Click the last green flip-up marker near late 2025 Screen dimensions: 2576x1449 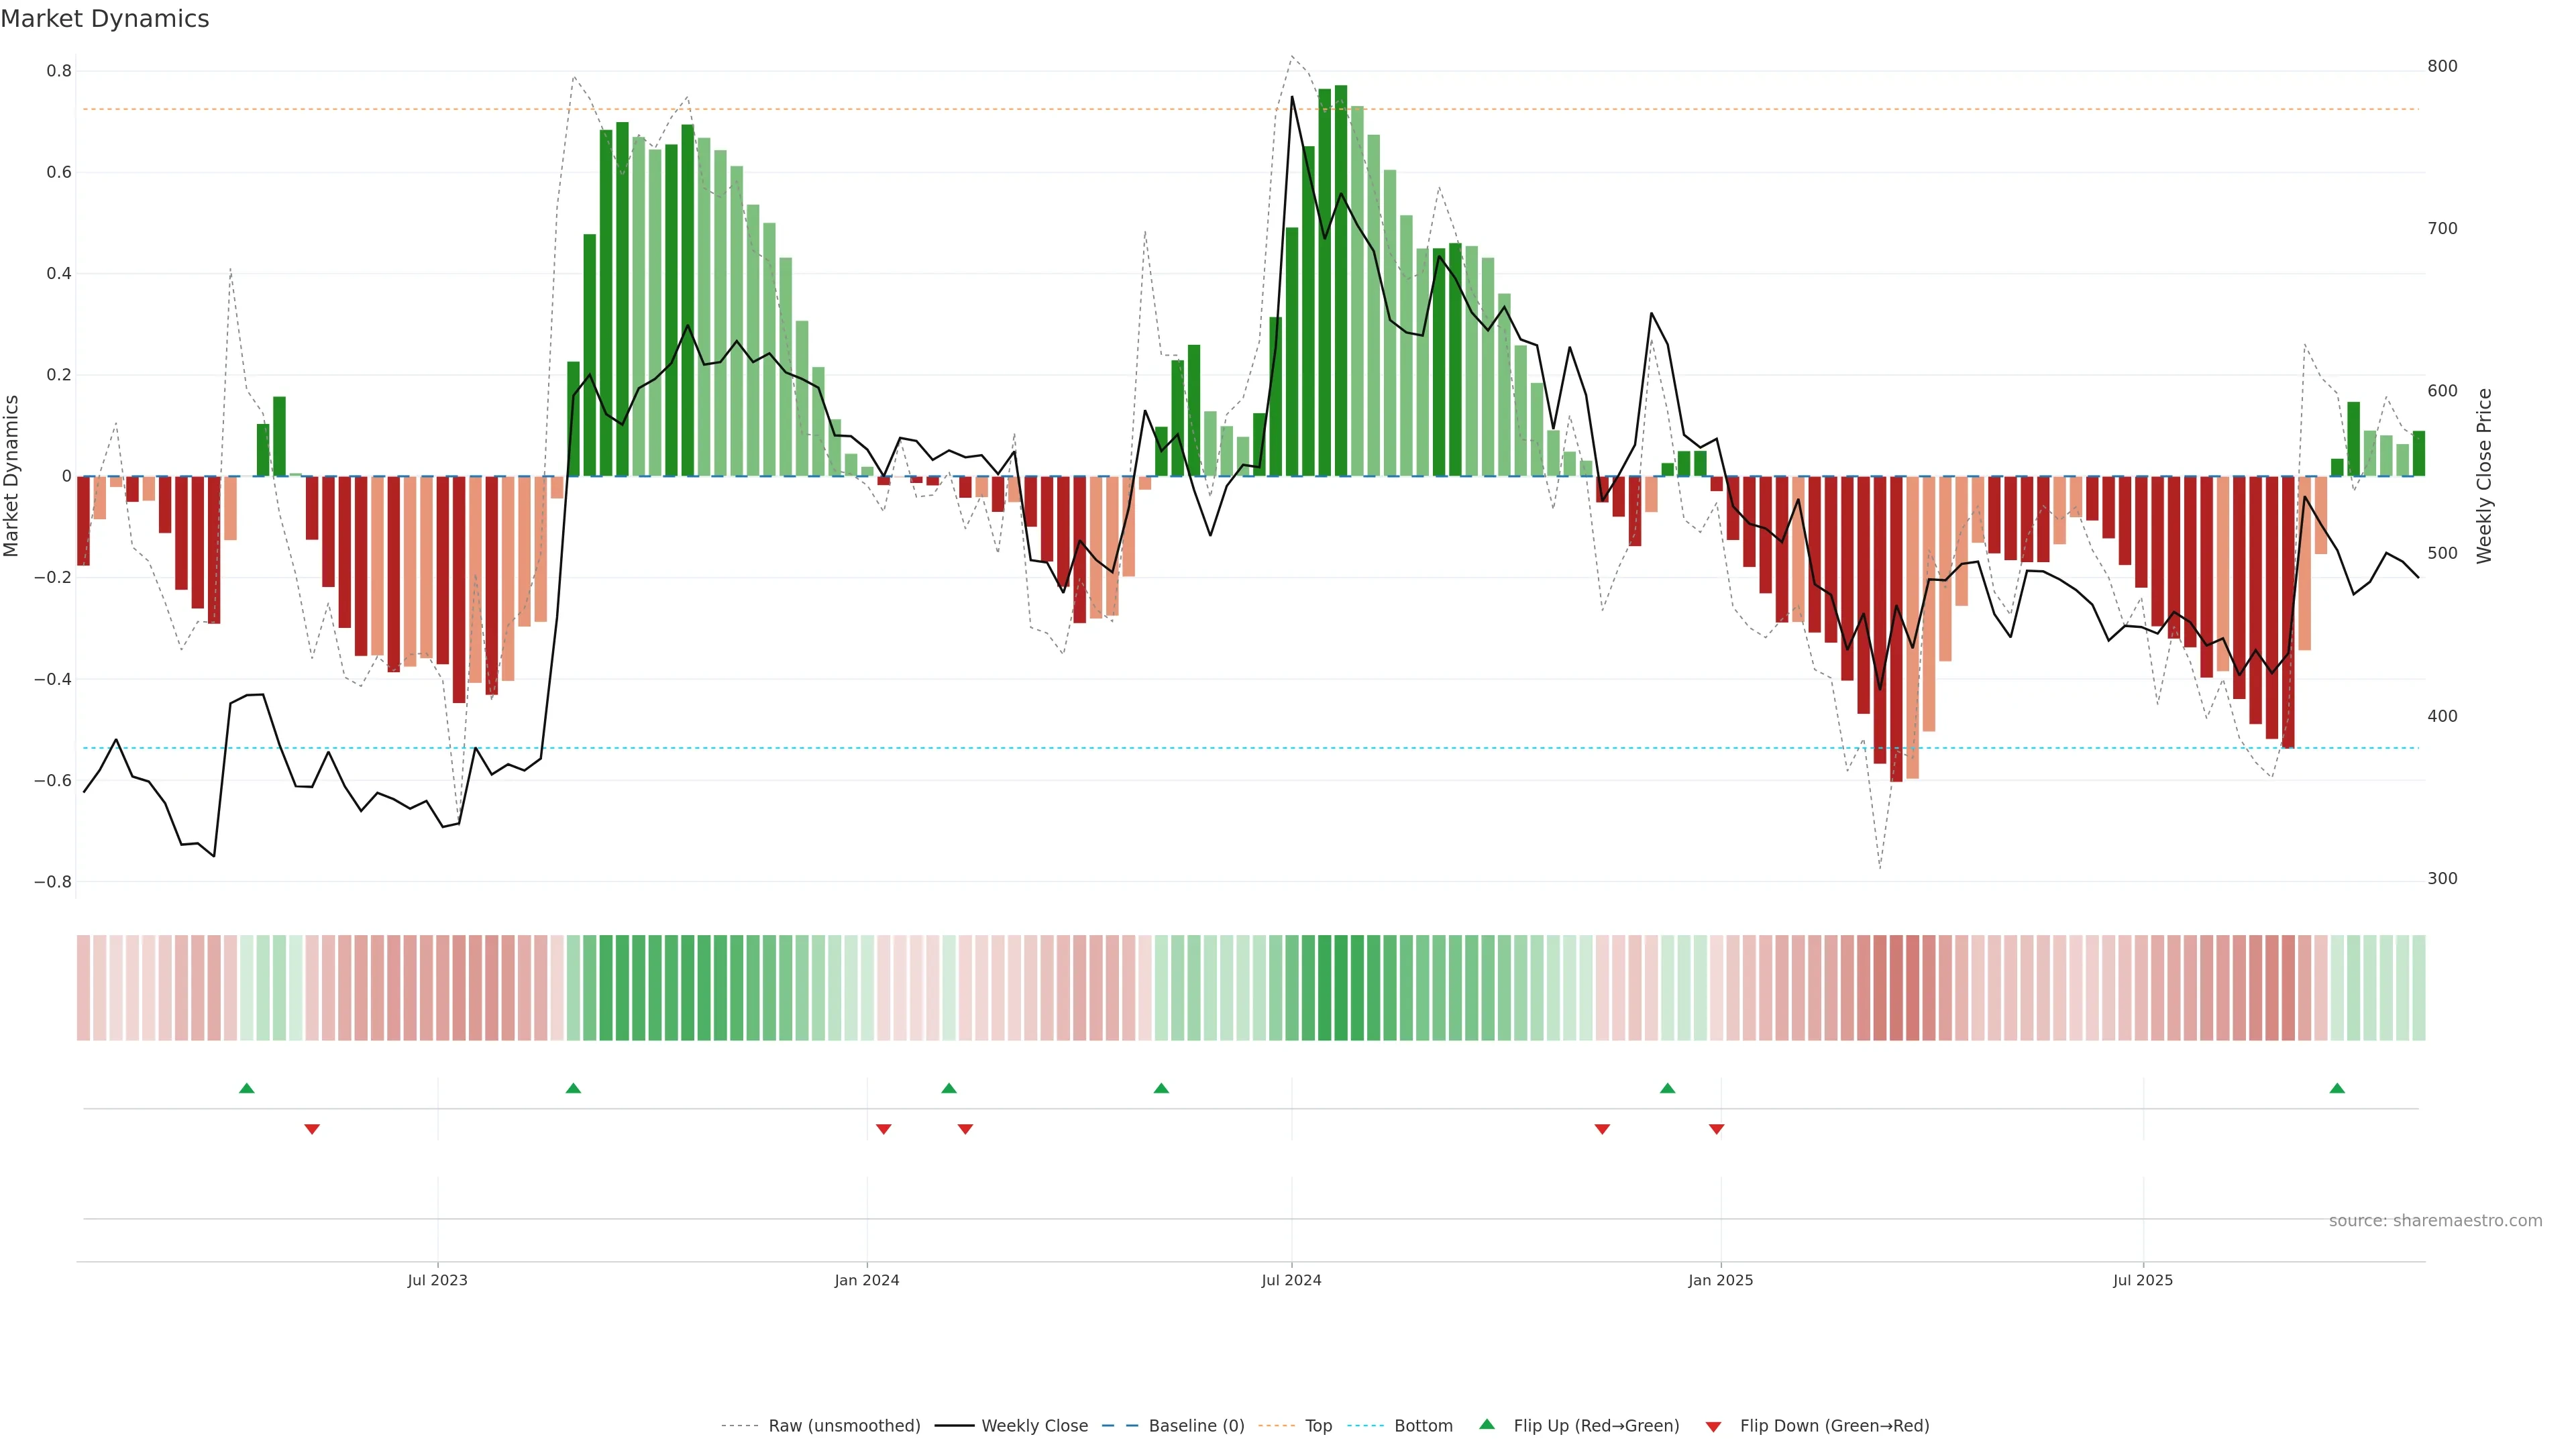point(2337,1088)
